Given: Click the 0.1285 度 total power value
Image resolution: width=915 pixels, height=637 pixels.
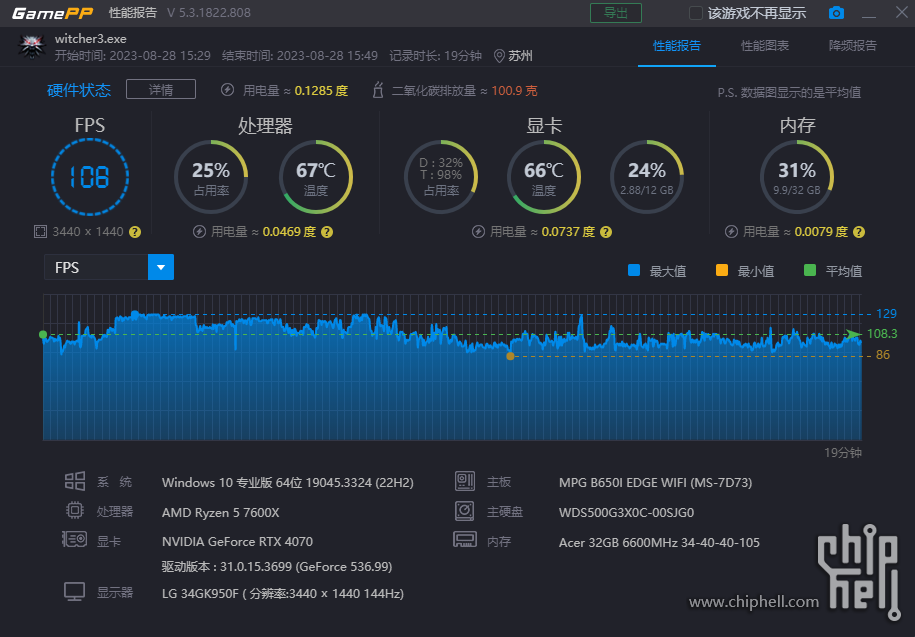Looking at the screenshot, I should 322,90.
